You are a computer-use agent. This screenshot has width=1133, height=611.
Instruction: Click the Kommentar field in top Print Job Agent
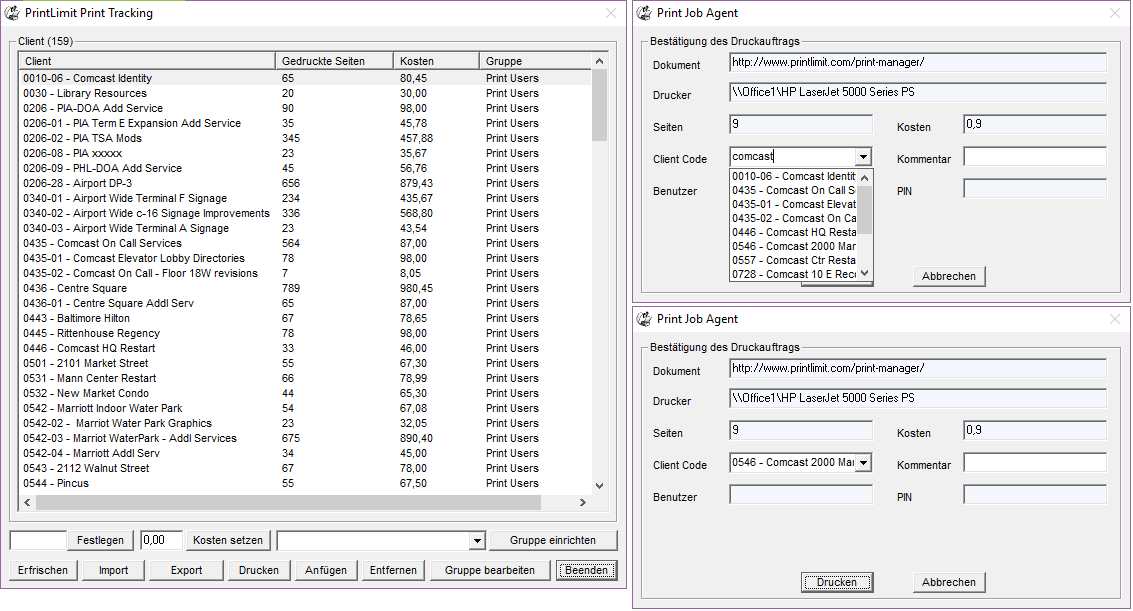point(1035,157)
